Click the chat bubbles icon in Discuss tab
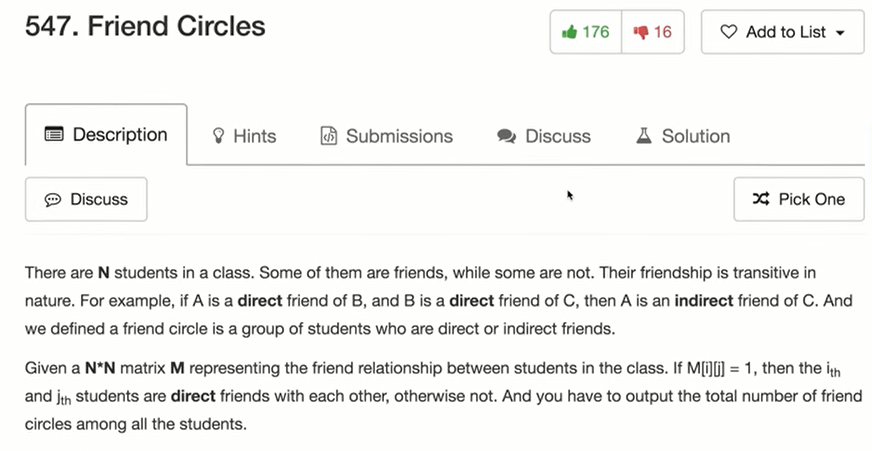 [506, 136]
